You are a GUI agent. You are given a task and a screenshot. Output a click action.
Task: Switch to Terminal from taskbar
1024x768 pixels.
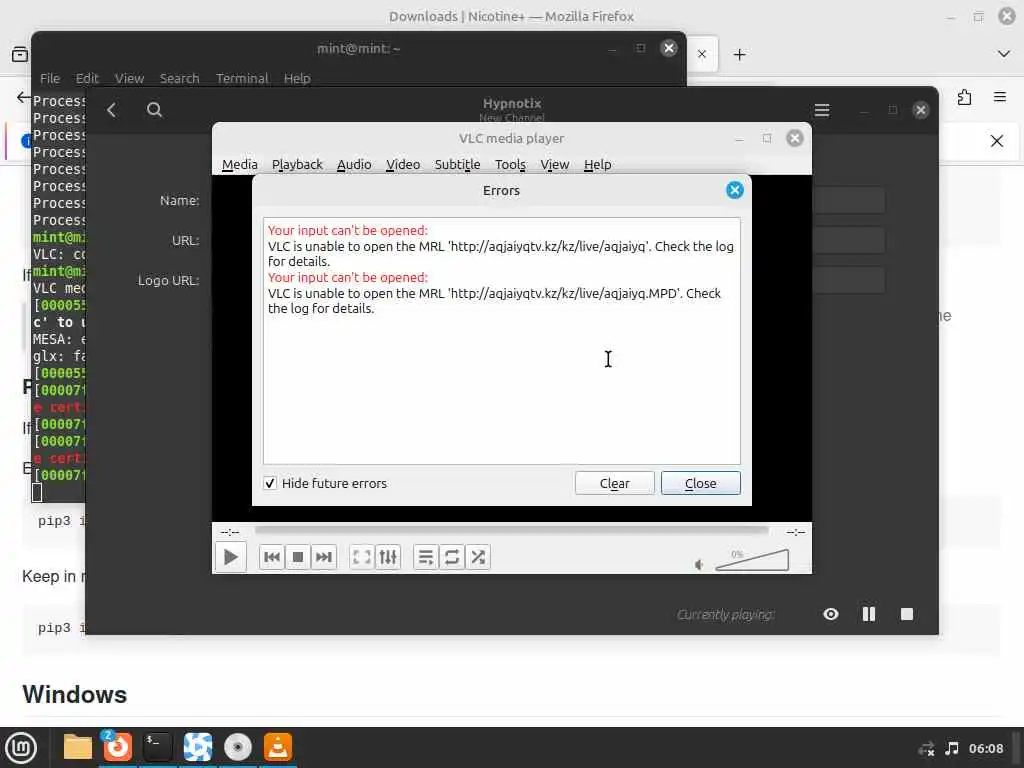coord(157,747)
